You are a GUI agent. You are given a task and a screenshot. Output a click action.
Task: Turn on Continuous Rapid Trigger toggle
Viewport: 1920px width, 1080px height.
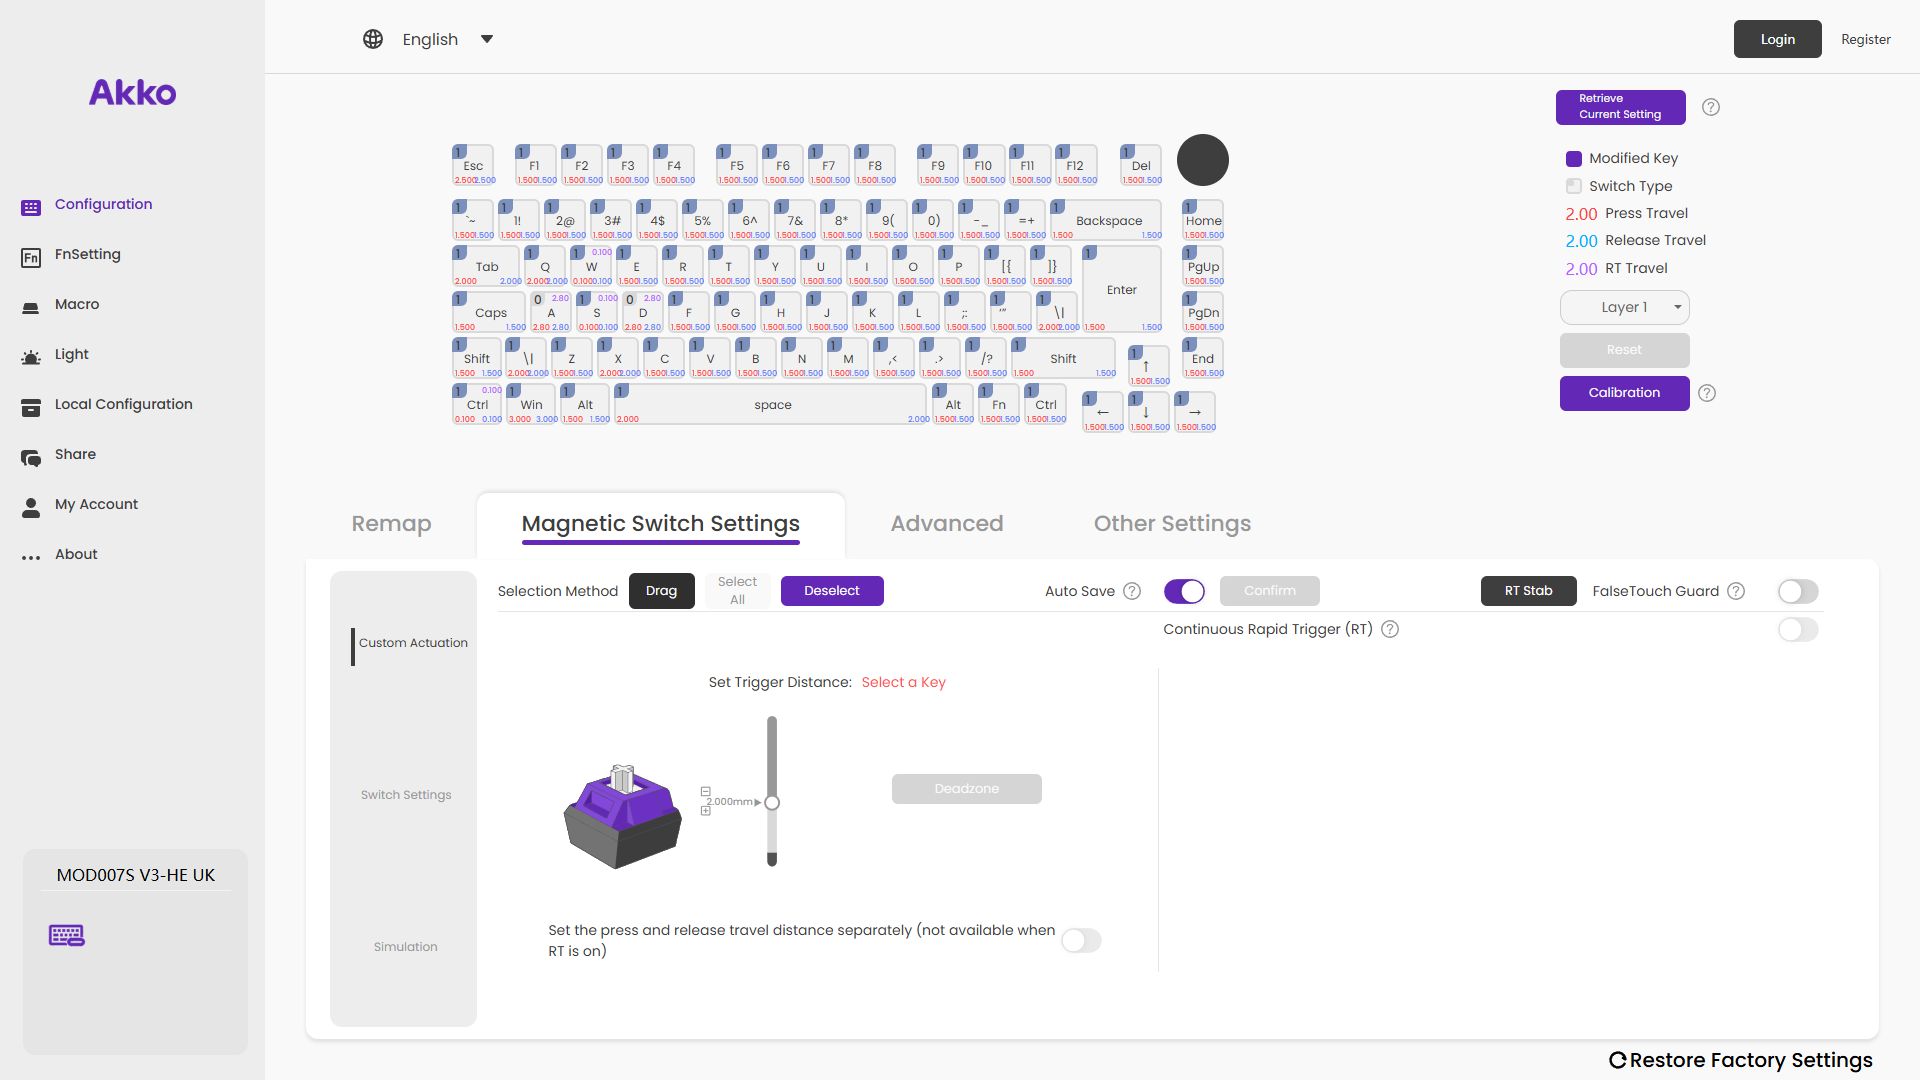tap(1797, 629)
